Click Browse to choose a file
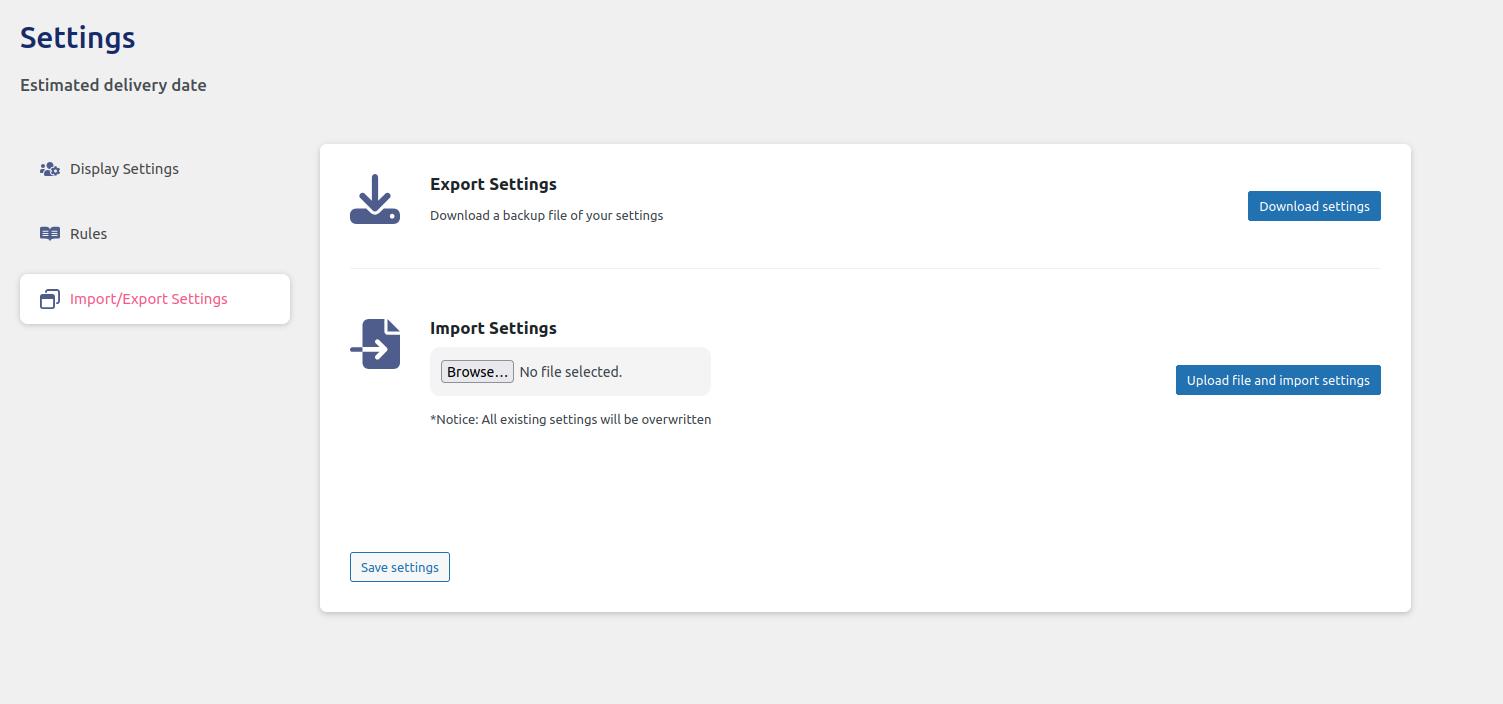This screenshot has width=1503, height=704. pos(477,372)
